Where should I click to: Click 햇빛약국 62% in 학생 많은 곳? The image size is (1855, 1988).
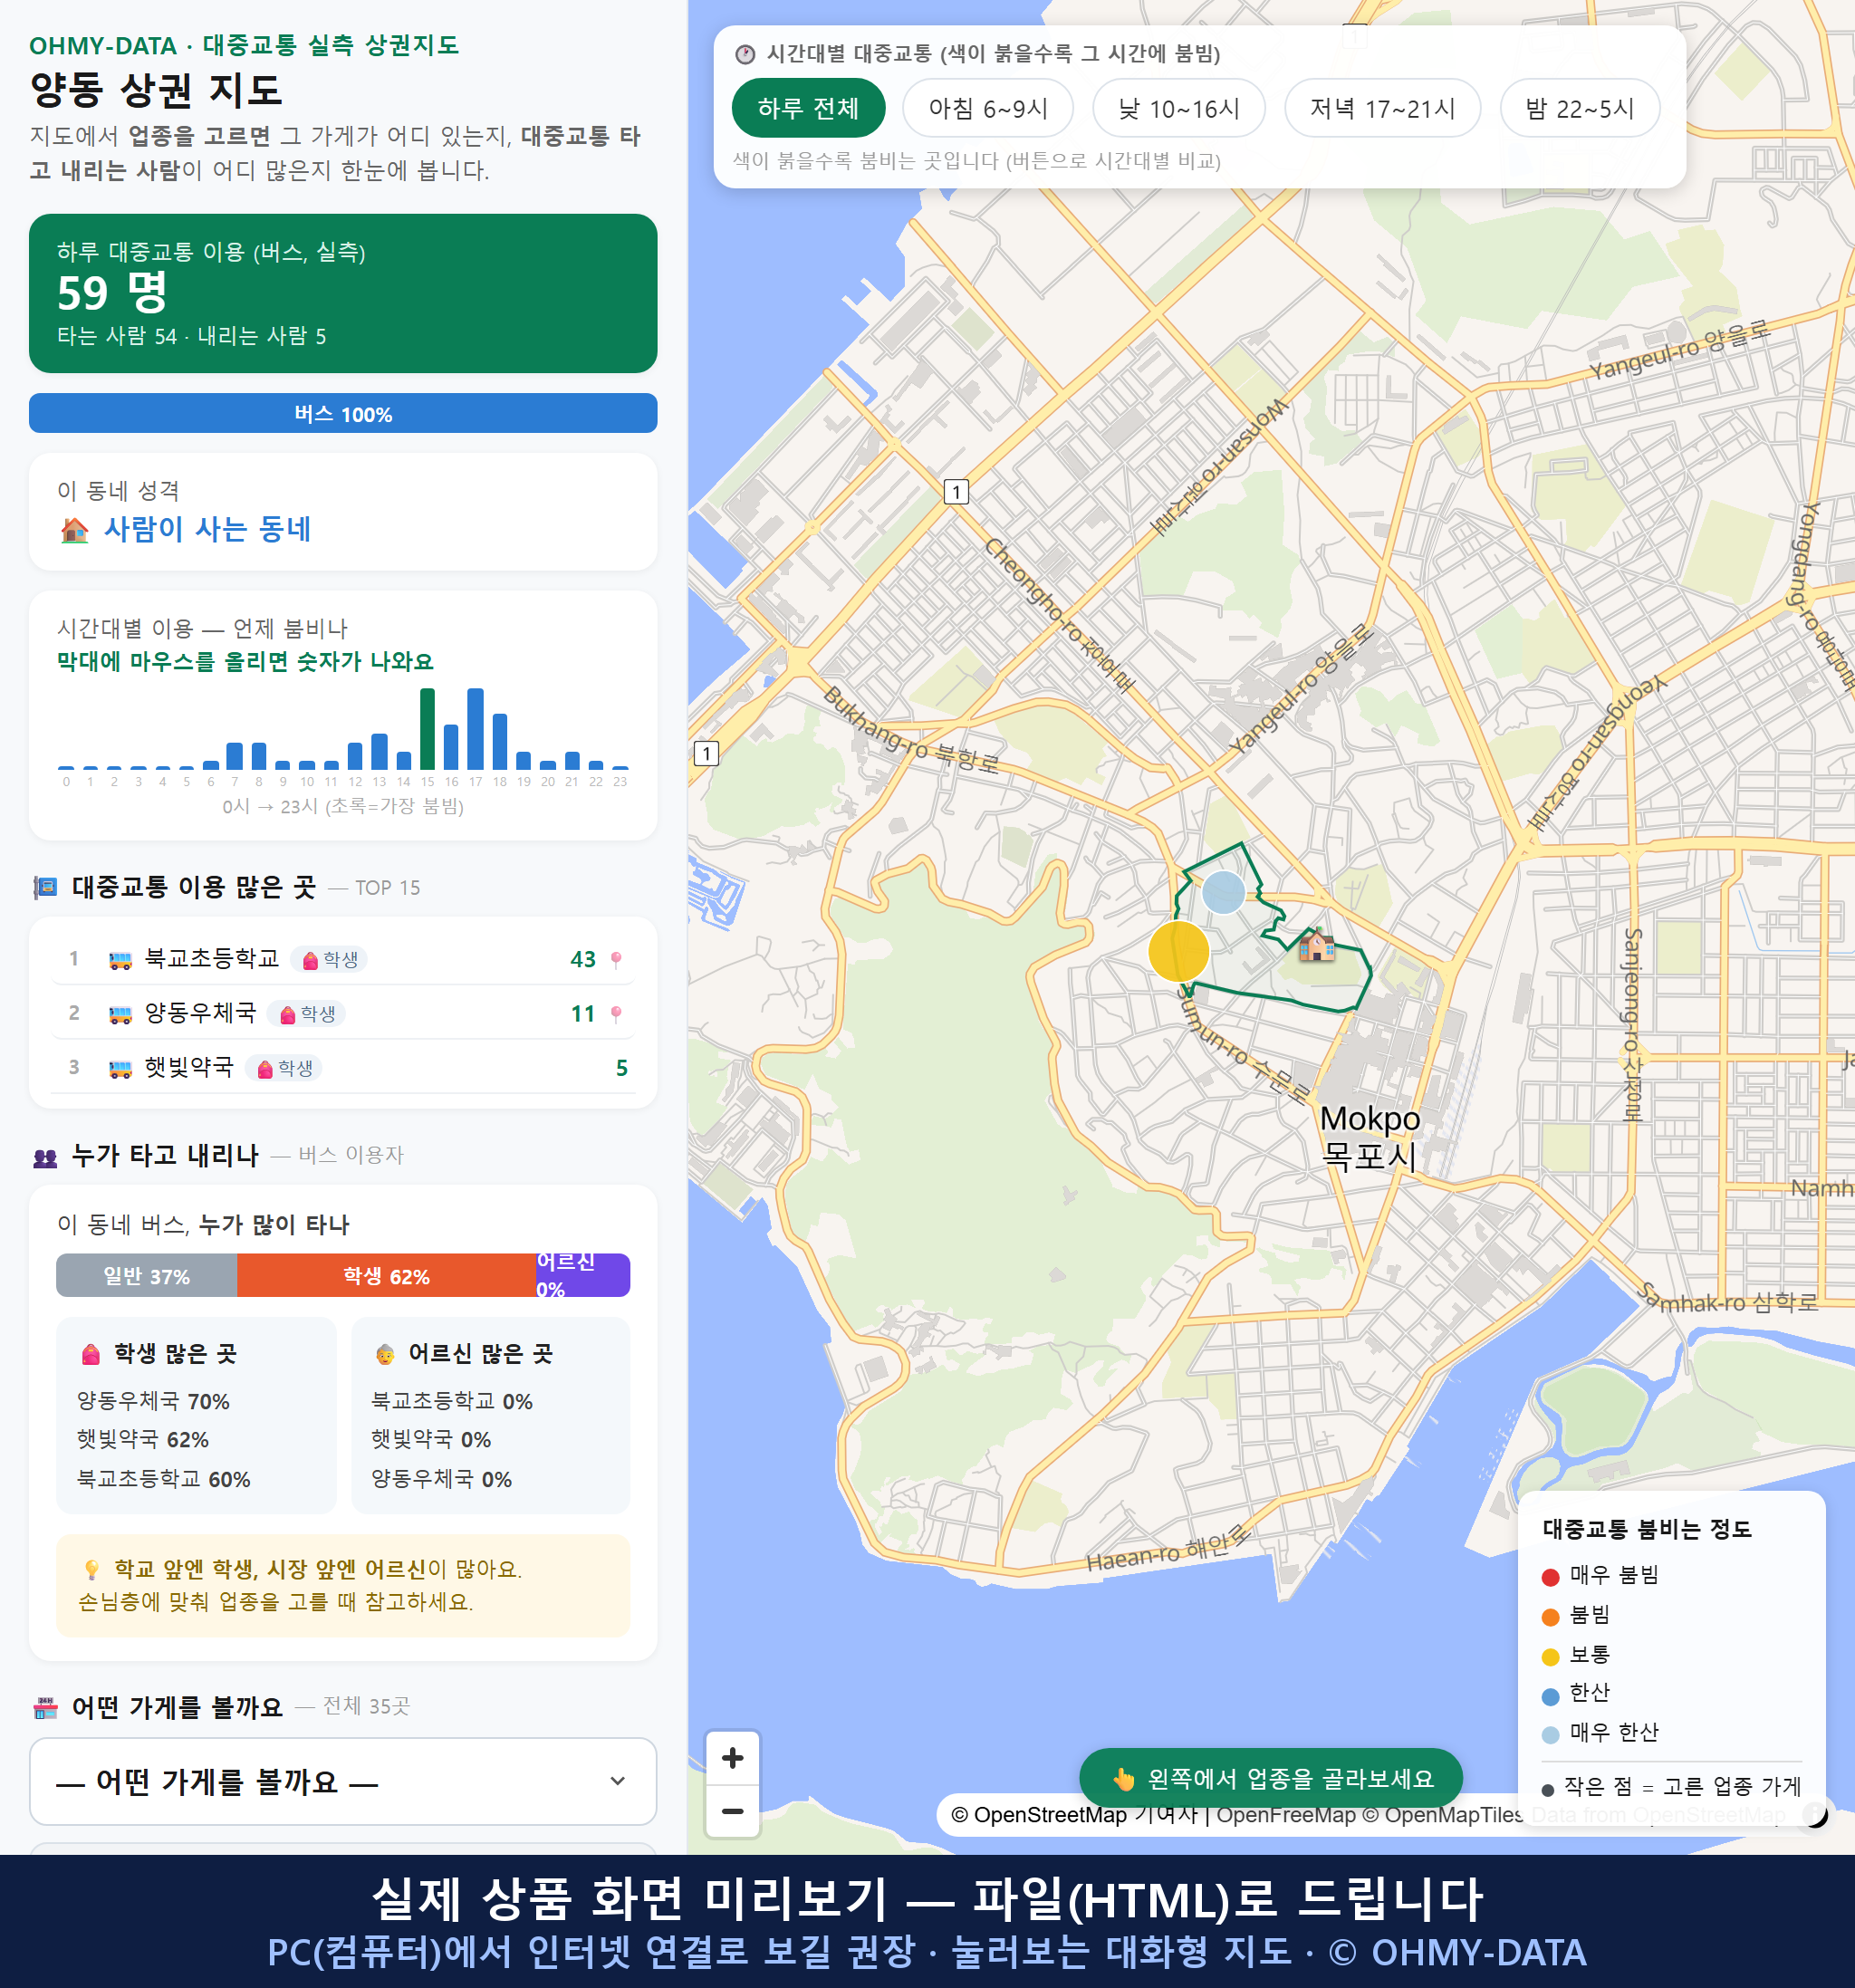point(143,1440)
